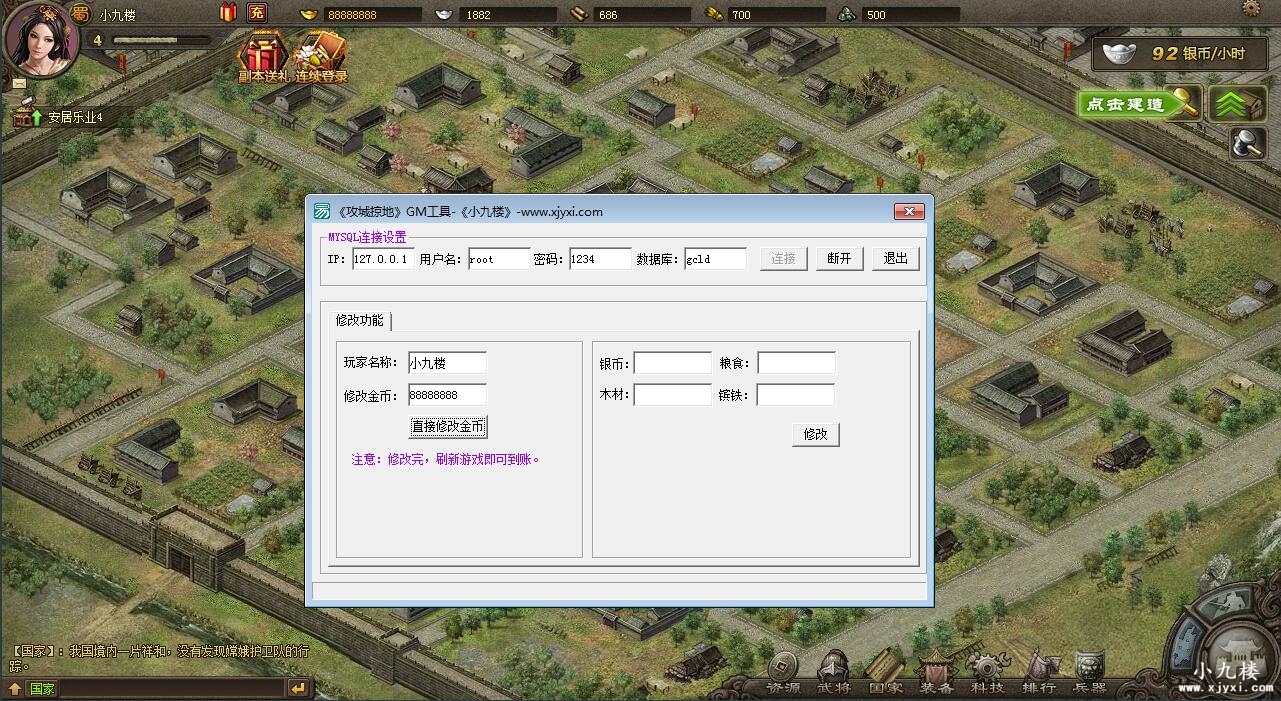Image resolution: width=1281 pixels, height=701 pixels.
Task: Click the green upgrade arrows building icon
Action: (x=1237, y=104)
